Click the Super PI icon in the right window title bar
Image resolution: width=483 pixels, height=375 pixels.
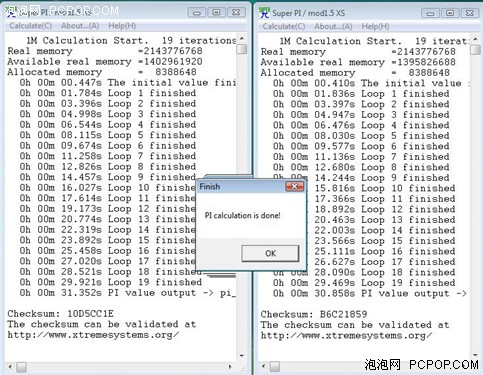[265, 13]
